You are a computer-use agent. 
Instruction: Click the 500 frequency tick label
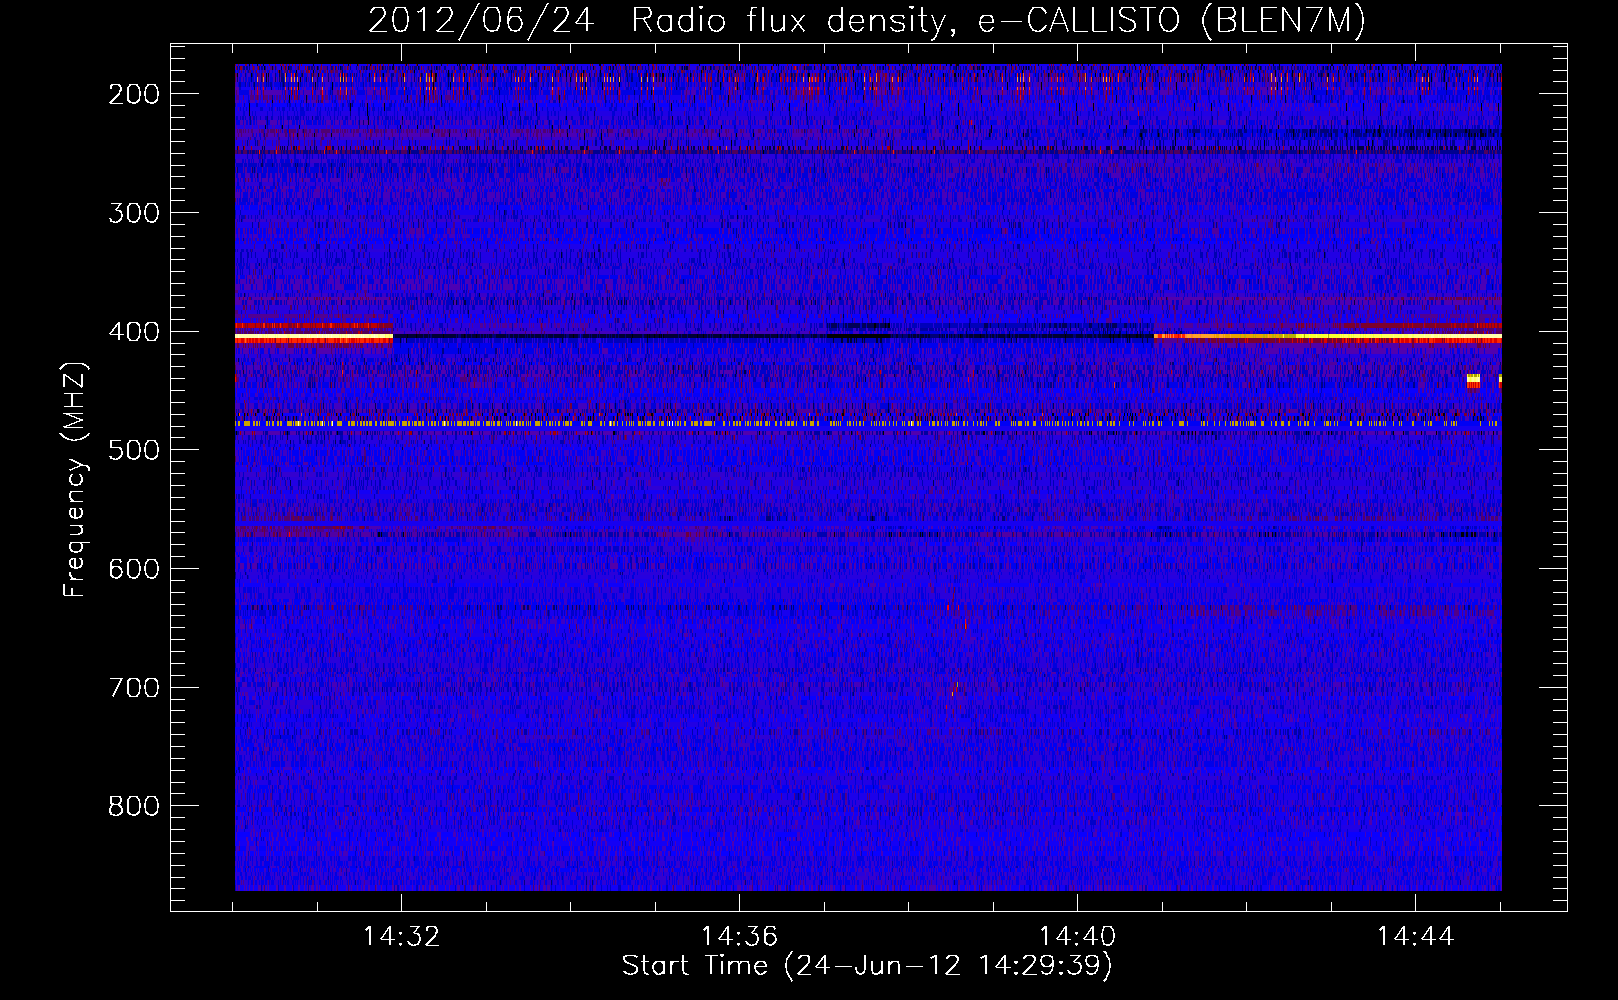(x=134, y=450)
